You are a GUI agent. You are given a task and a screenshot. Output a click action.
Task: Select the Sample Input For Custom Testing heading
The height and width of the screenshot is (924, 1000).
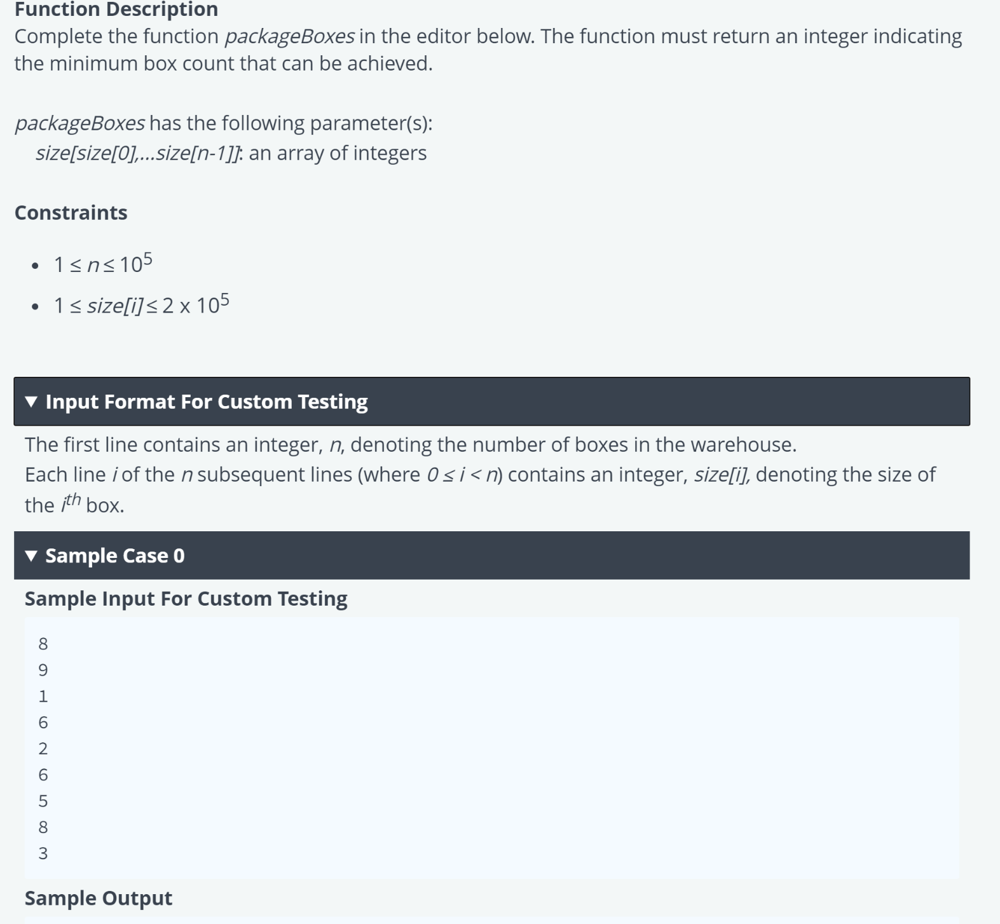tap(186, 599)
